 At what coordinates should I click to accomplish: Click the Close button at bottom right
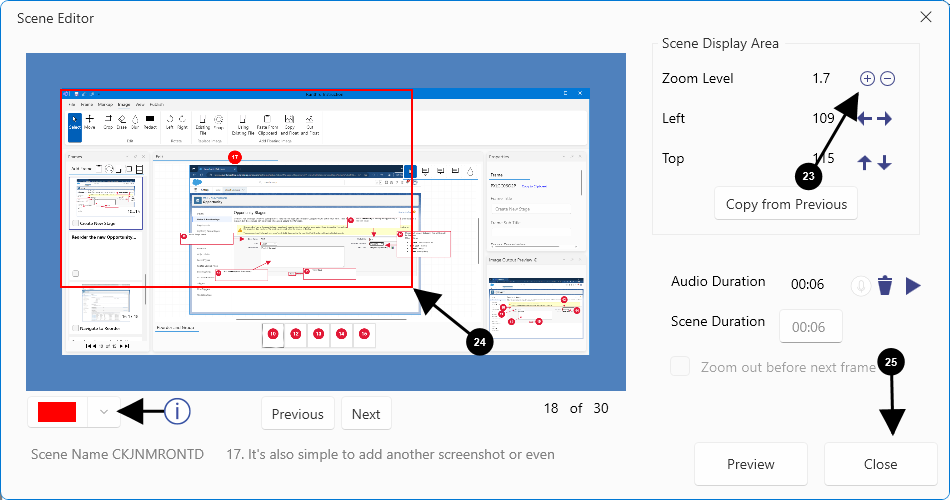point(880,464)
